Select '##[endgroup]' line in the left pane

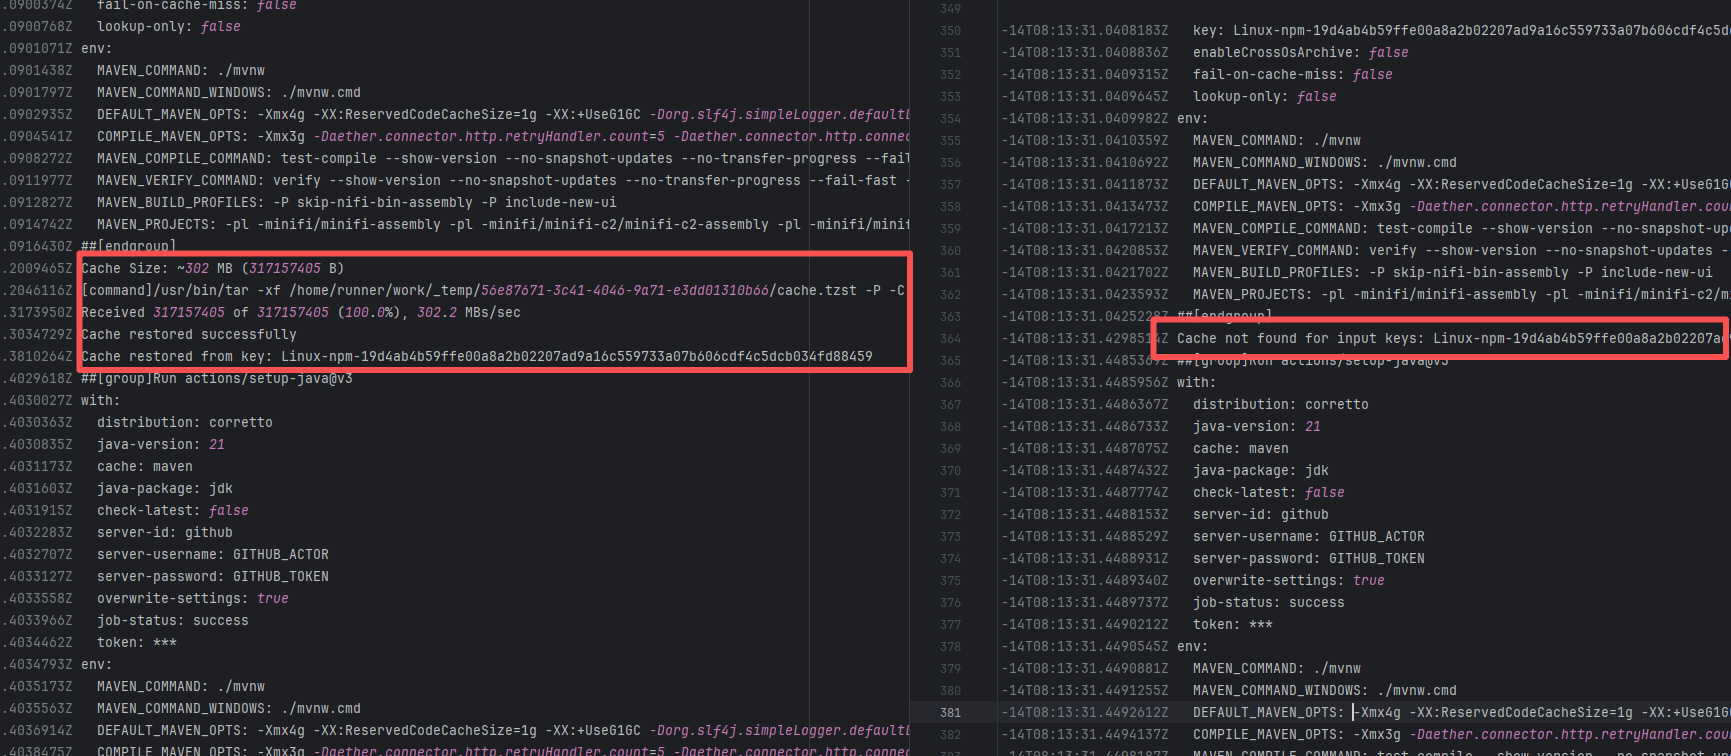click(128, 246)
